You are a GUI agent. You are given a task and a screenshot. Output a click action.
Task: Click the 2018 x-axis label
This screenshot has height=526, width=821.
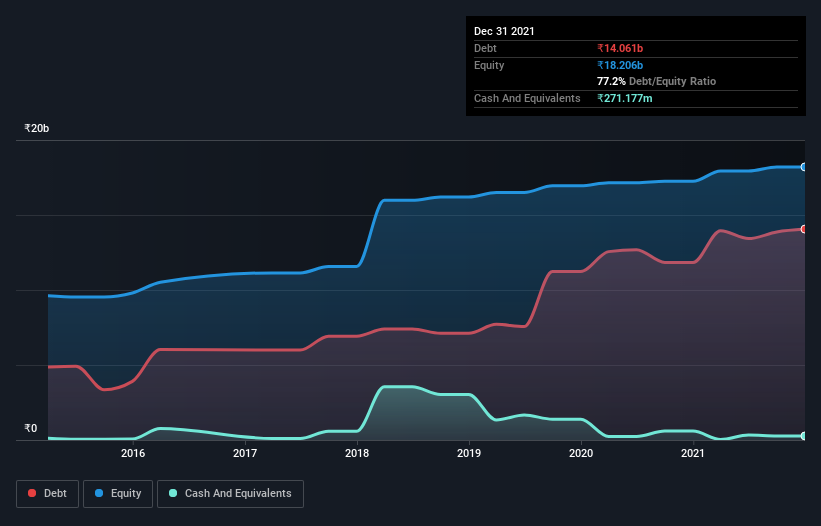click(x=357, y=453)
